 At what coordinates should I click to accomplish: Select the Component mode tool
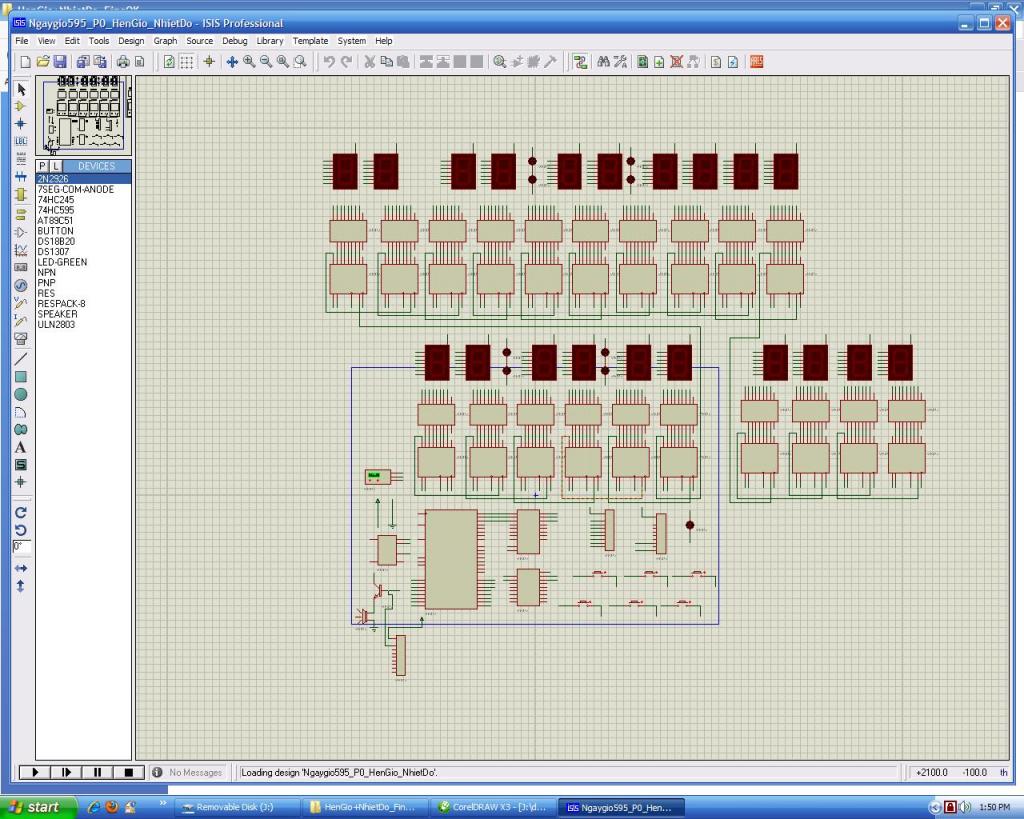pos(20,106)
